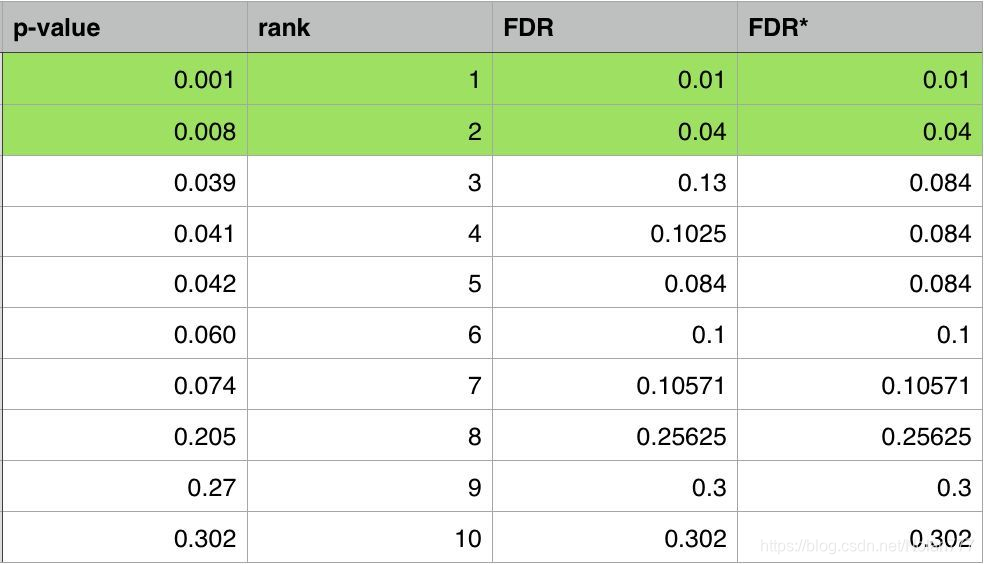
Task: Select the green cell containing 0.008
Action: pyautogui.click(x=125, y=130)
